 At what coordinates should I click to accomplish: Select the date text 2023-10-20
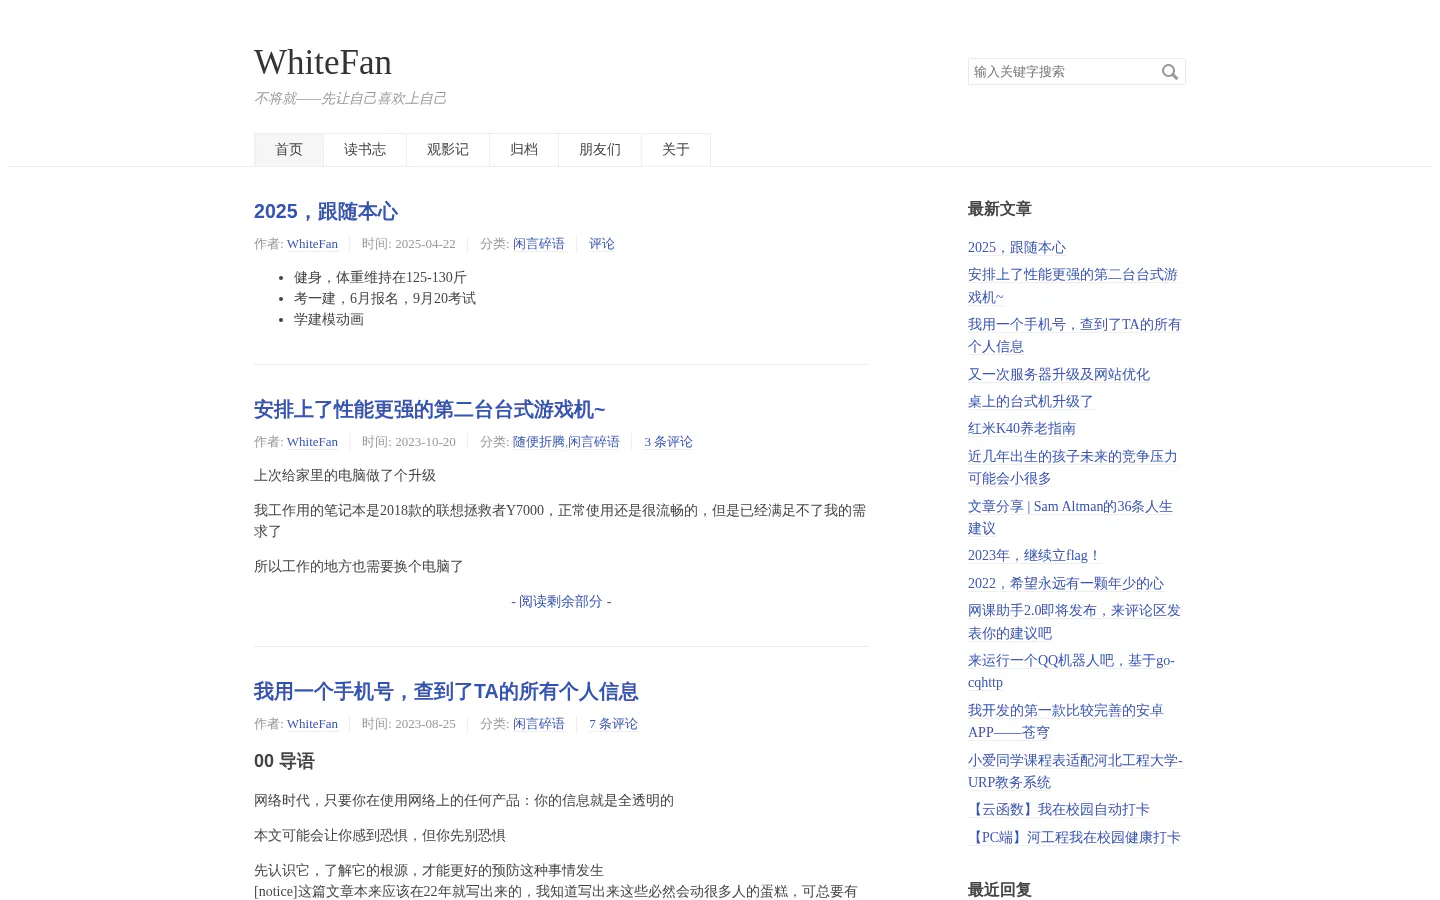tap(425, 442)
